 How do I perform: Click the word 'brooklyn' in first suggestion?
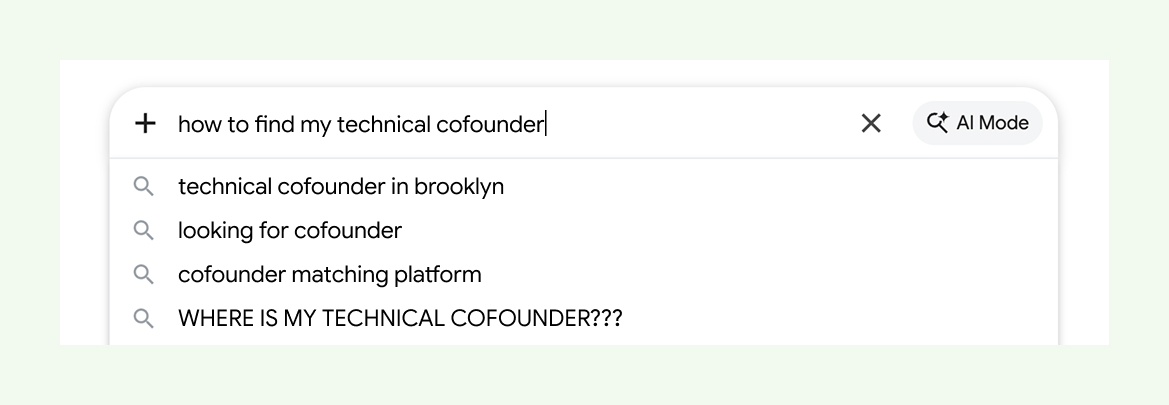[459, 186]
